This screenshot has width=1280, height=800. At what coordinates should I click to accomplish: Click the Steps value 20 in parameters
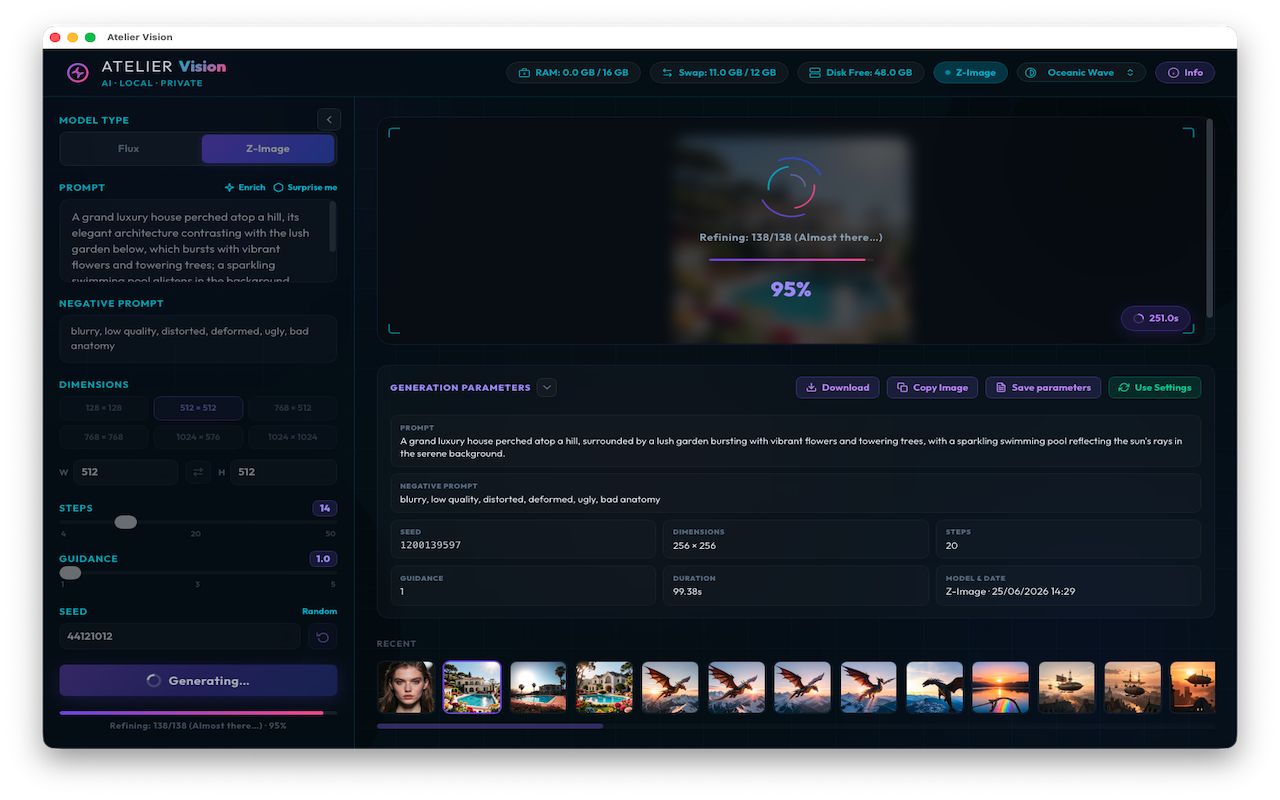952,545
